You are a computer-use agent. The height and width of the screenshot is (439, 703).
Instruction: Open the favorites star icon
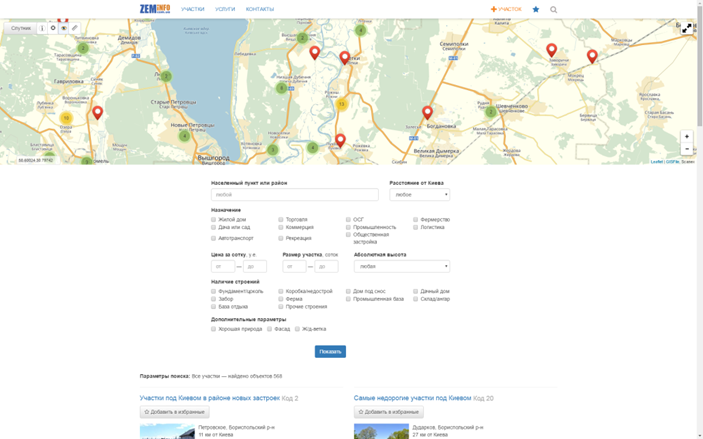pyautogui.click(x=535, y=9)
